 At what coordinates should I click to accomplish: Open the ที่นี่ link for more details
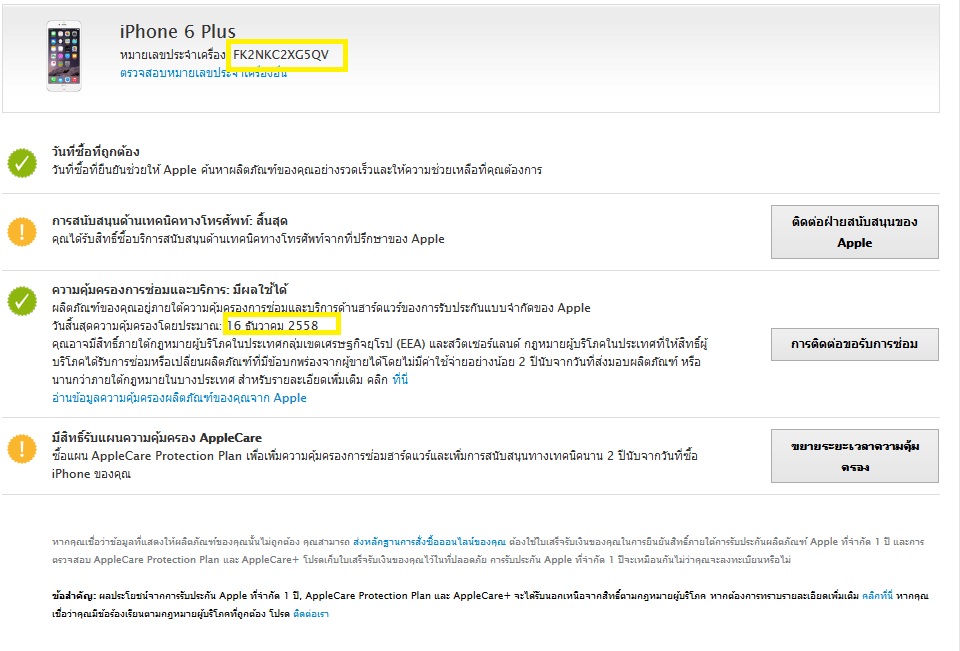(x=400, y=380)
